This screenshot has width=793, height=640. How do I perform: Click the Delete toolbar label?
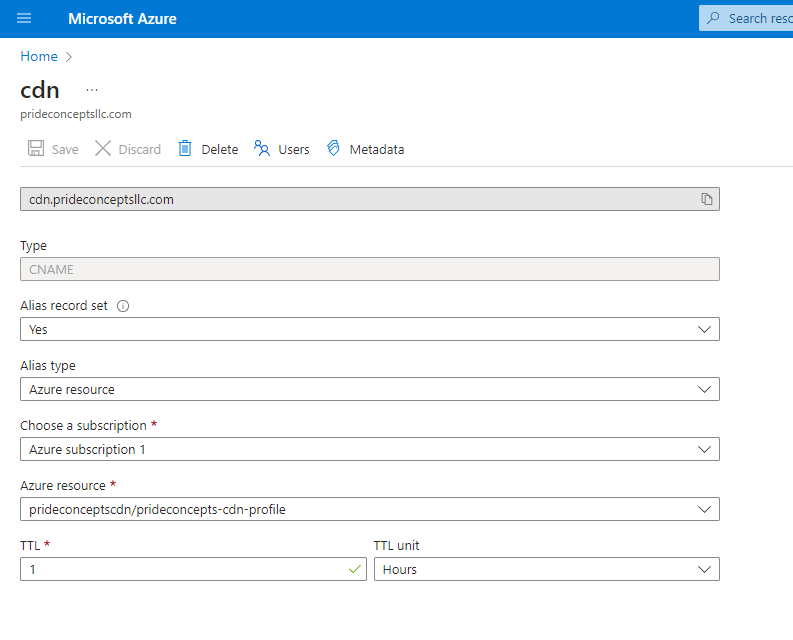click(219, 149)
